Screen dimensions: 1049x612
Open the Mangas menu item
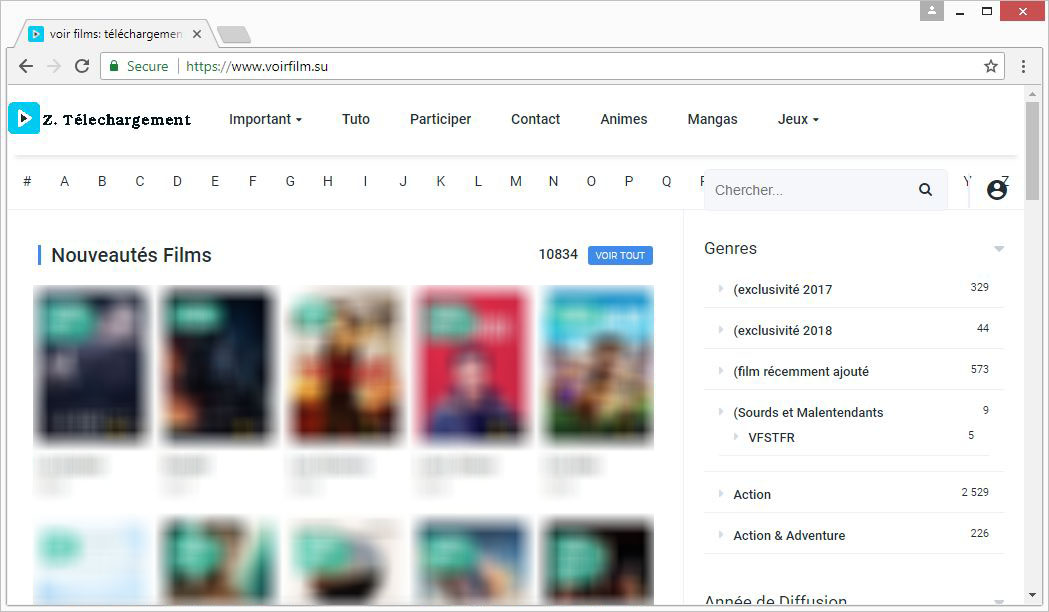click(x=712, y=119)
